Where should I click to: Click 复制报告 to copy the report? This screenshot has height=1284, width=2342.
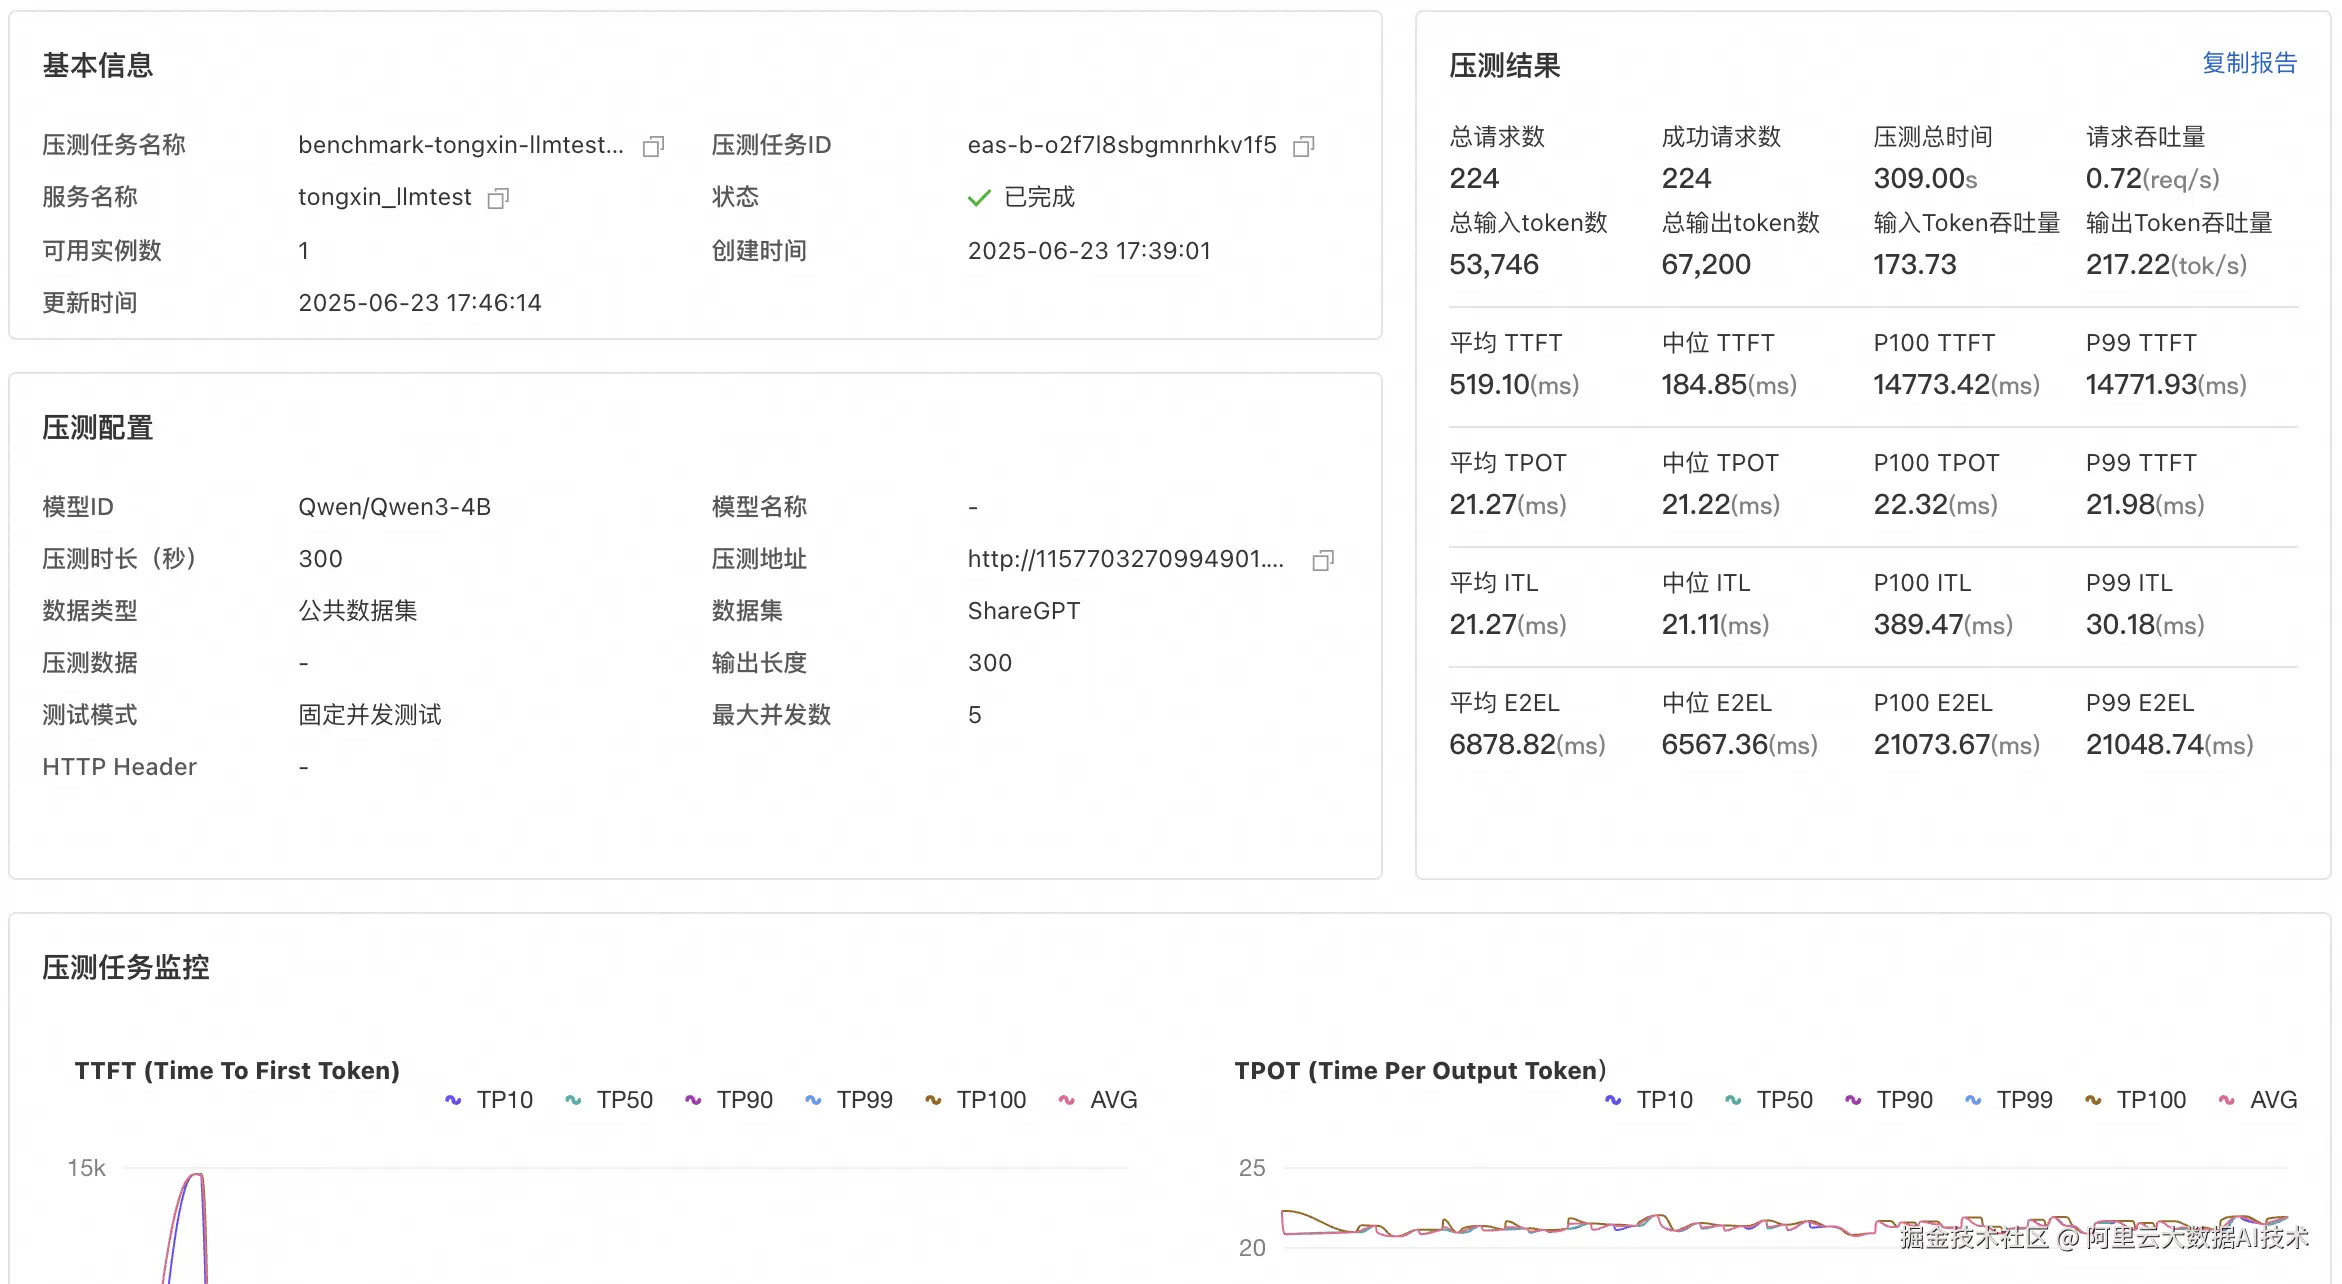[x=2249, y=63]
